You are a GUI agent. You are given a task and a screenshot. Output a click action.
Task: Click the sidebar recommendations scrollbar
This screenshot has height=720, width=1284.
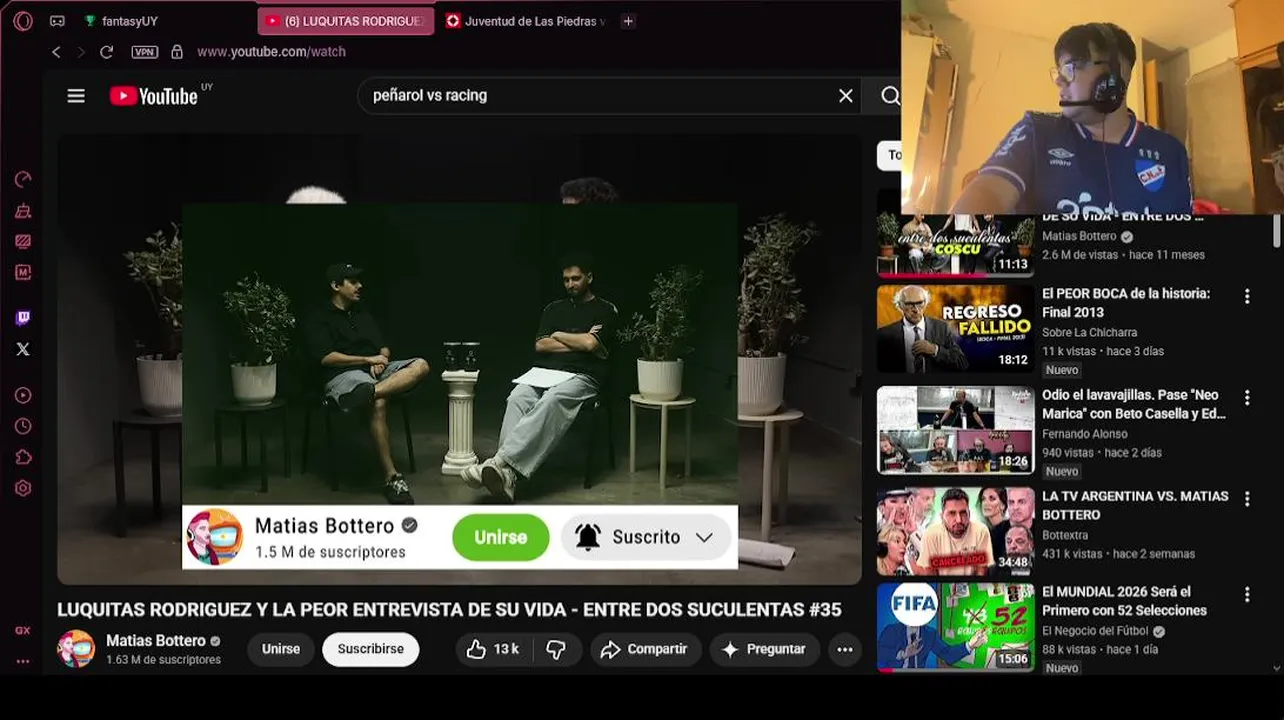click(1277, 232)
